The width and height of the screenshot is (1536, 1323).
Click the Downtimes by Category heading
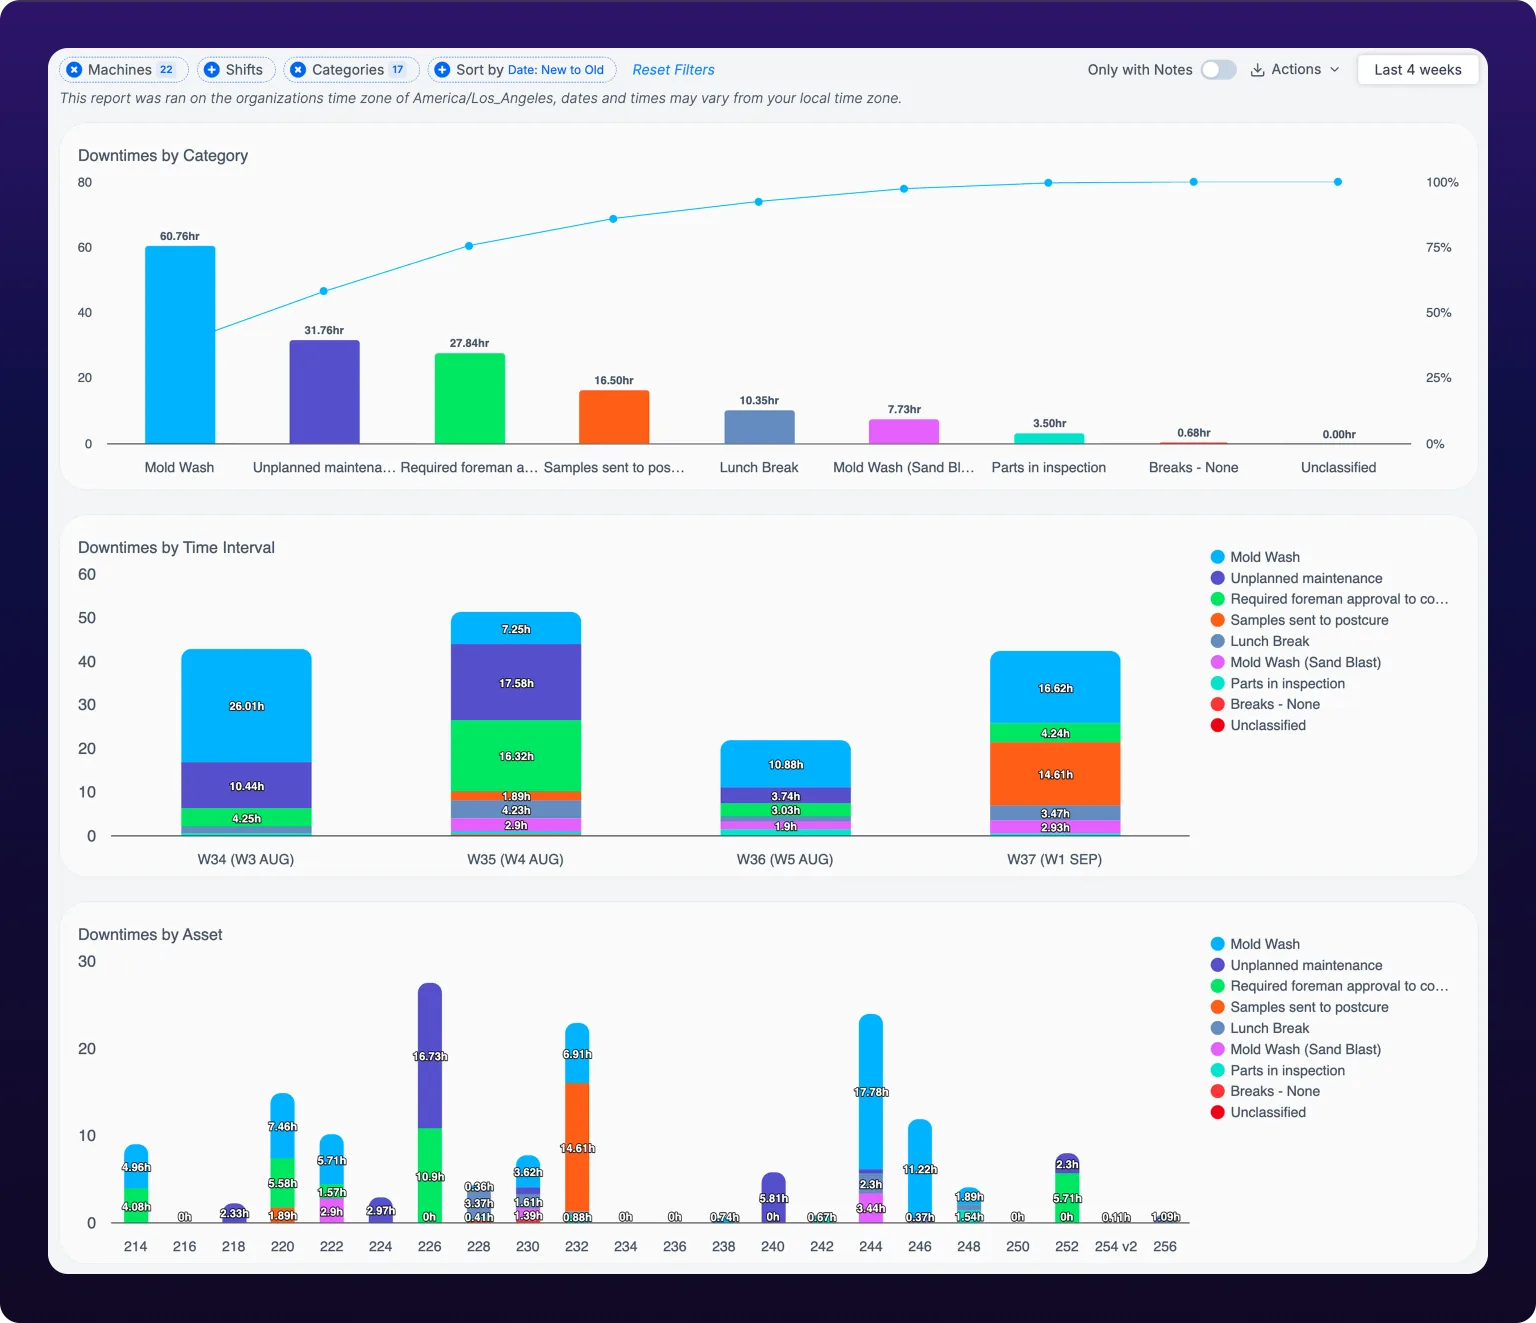[x=163, y=156]
